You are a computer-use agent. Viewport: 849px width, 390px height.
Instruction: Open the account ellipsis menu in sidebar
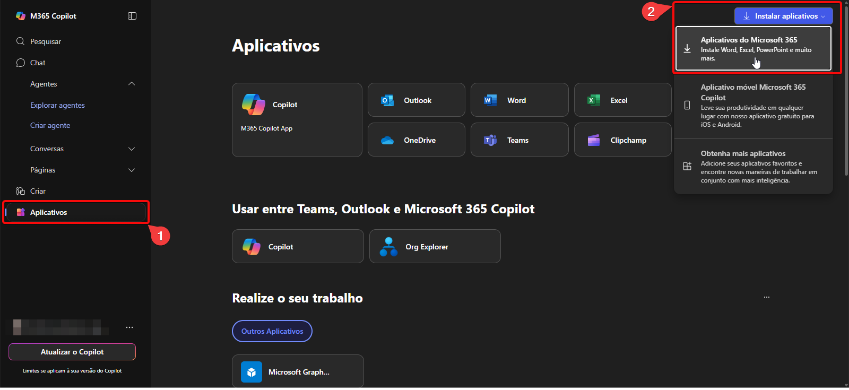click(x=129, y=327)
